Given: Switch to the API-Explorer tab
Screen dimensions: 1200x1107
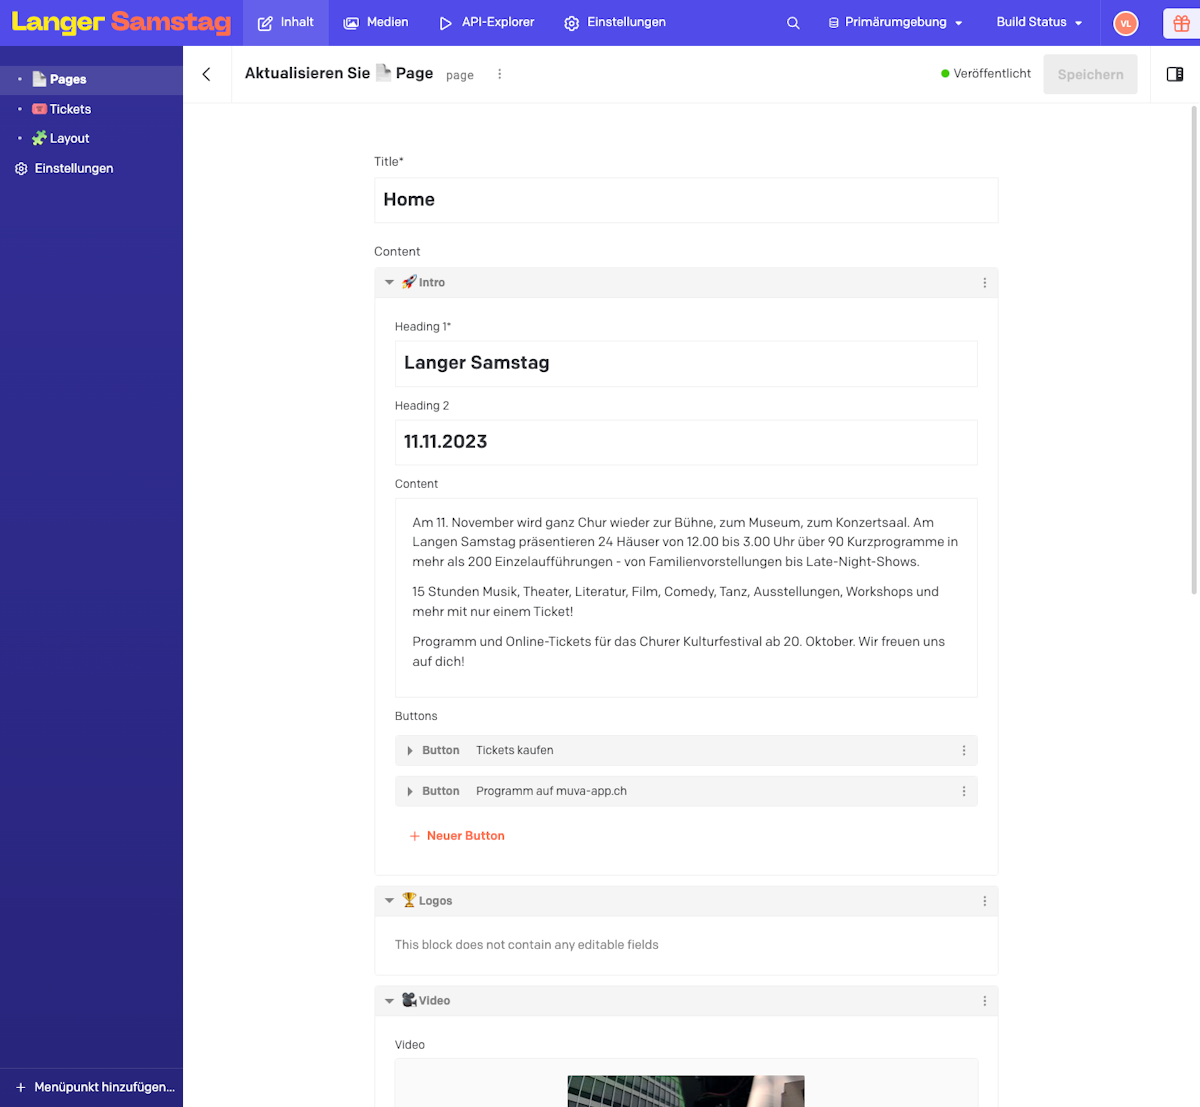Looking at the screenshot, I should 486,22.
